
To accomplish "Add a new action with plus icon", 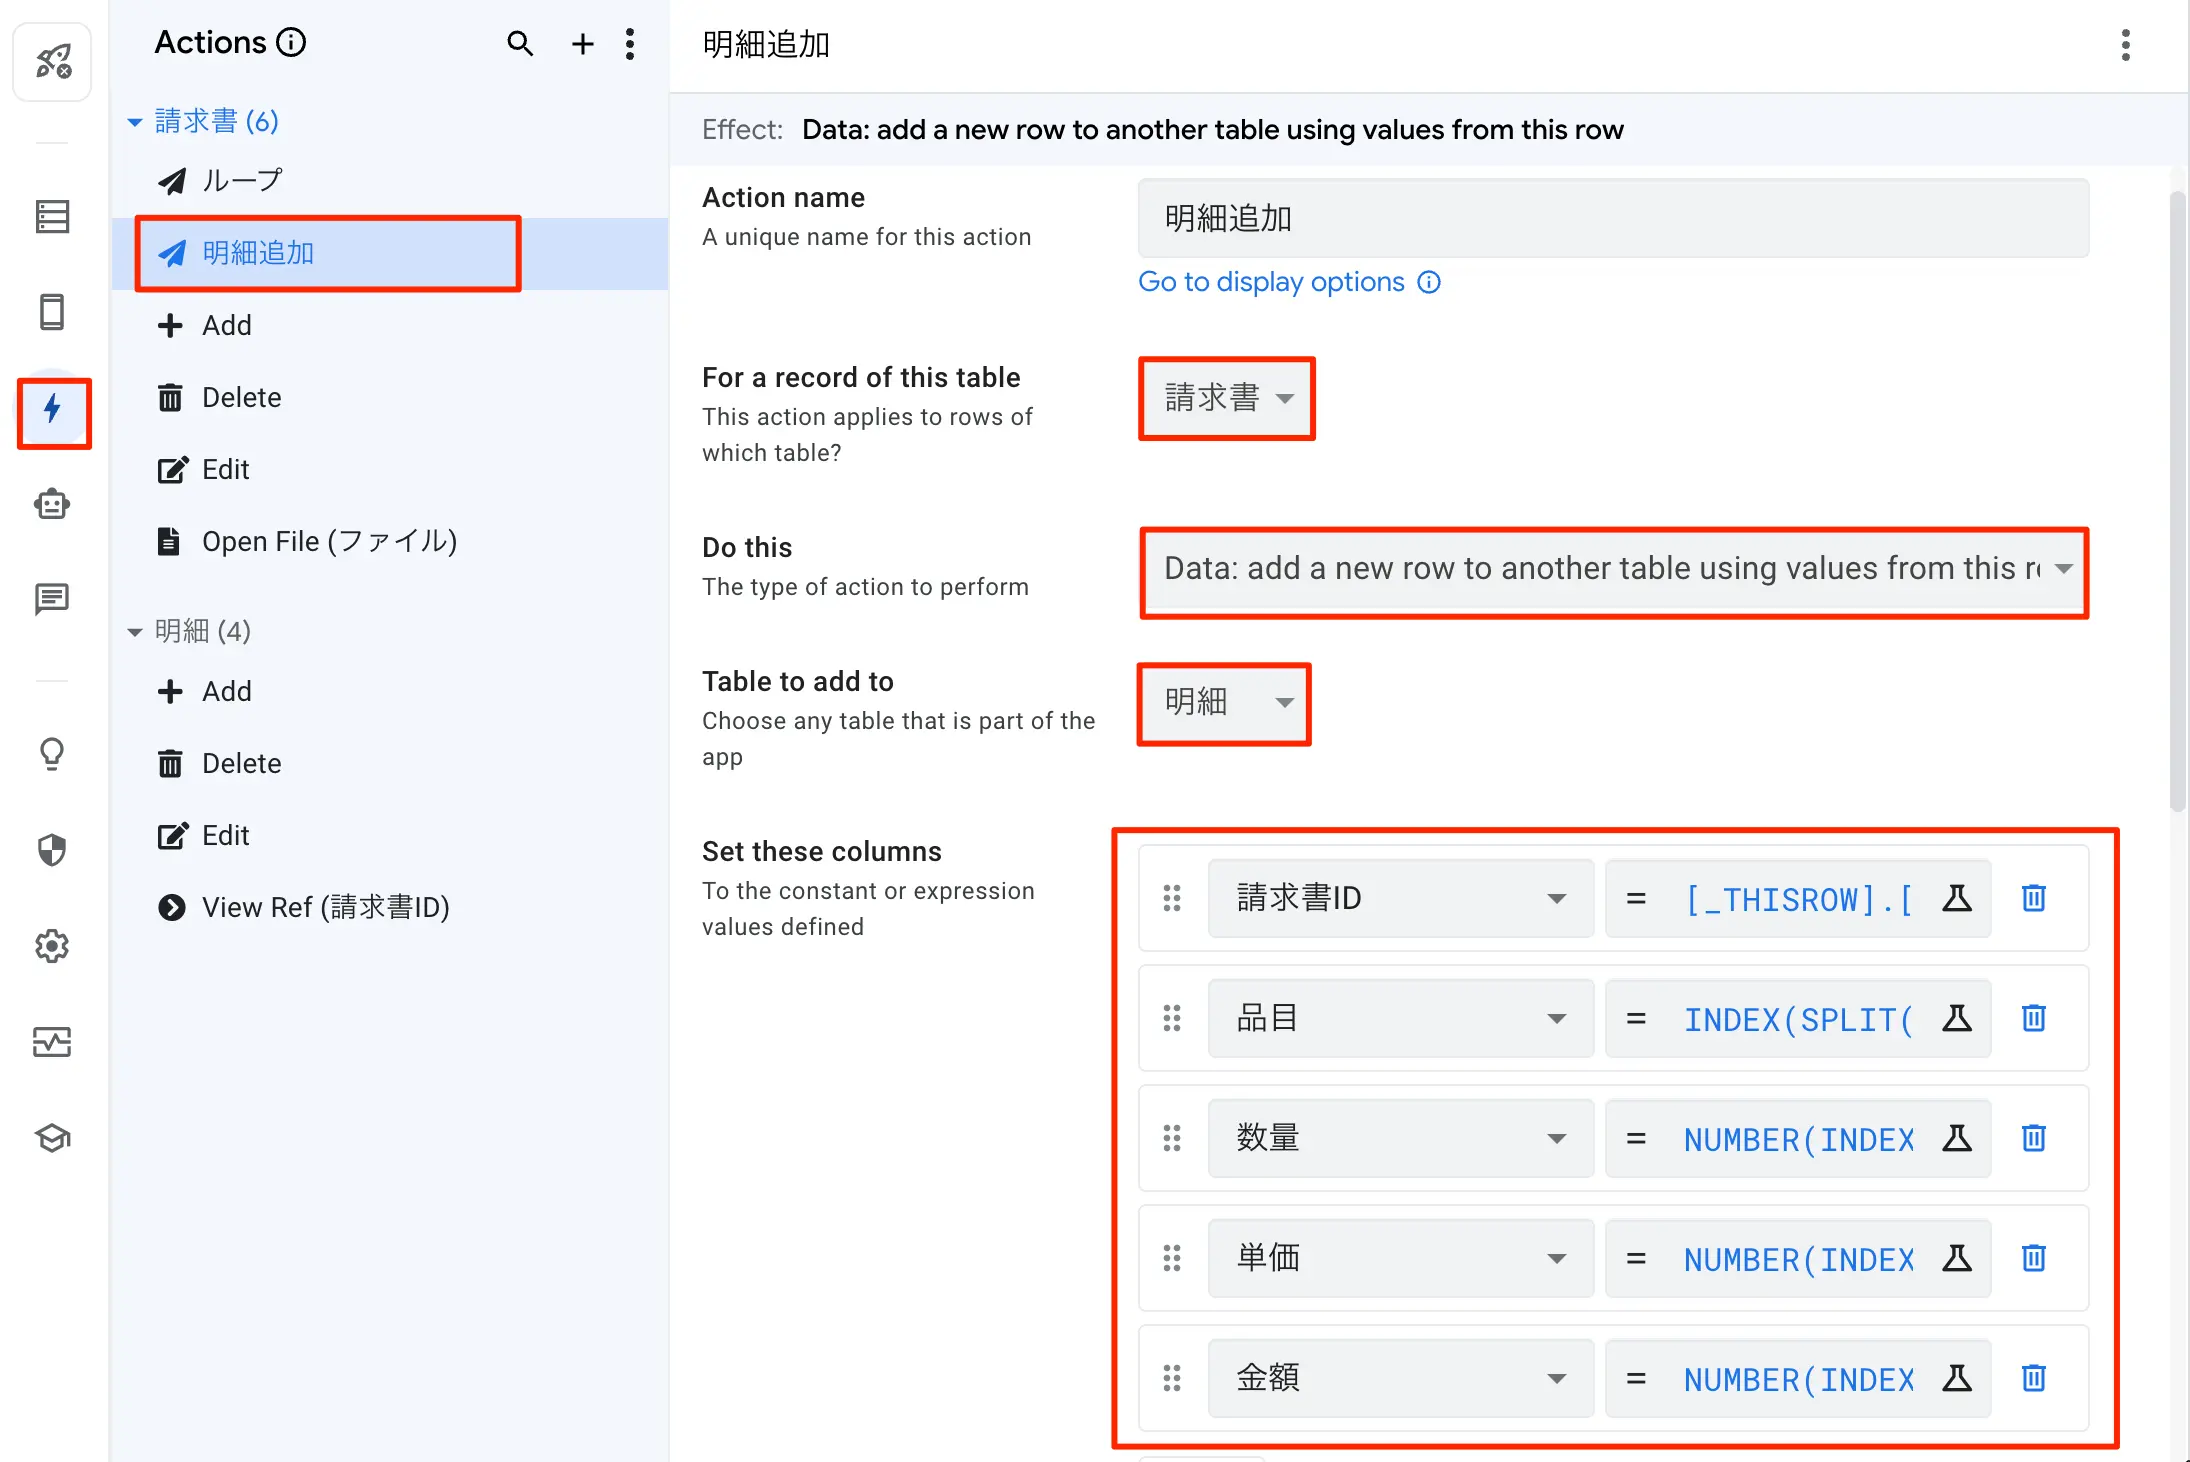I will tap(582, 43).
